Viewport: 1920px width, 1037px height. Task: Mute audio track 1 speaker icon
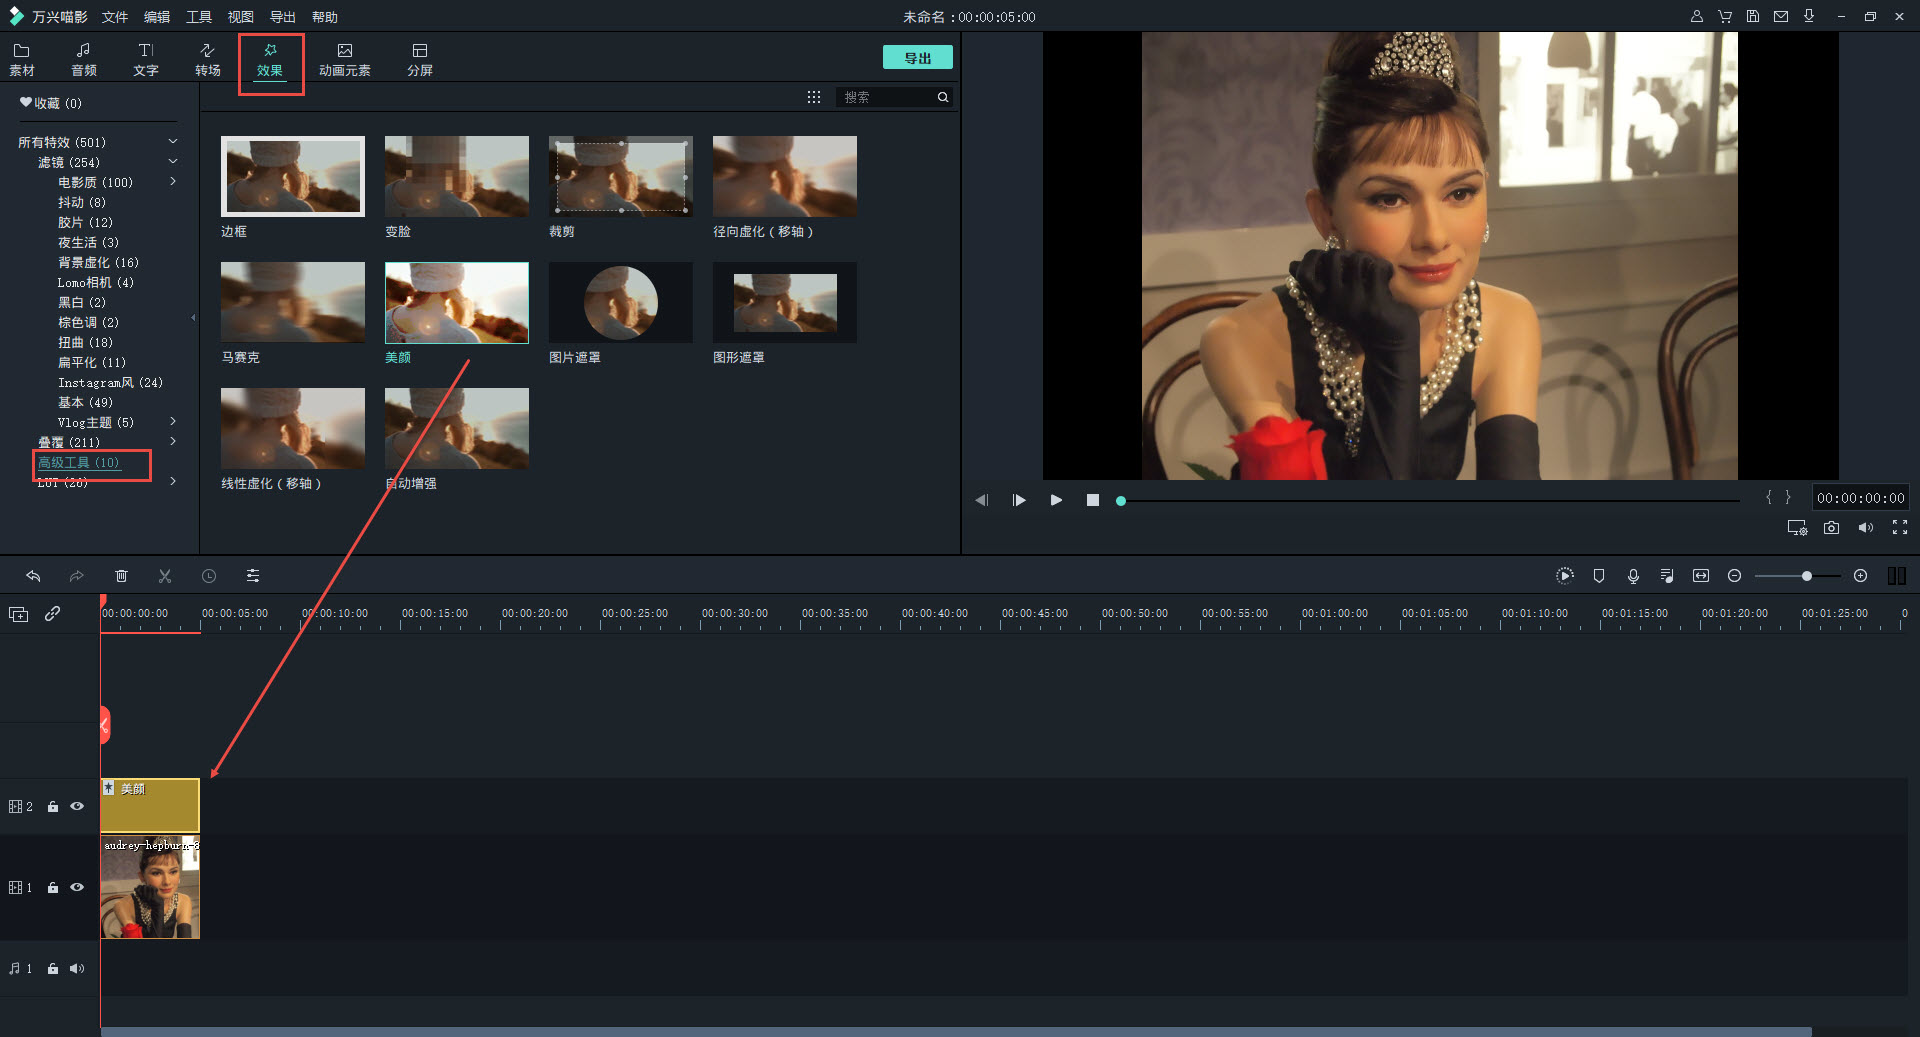(x=77, y=968)
